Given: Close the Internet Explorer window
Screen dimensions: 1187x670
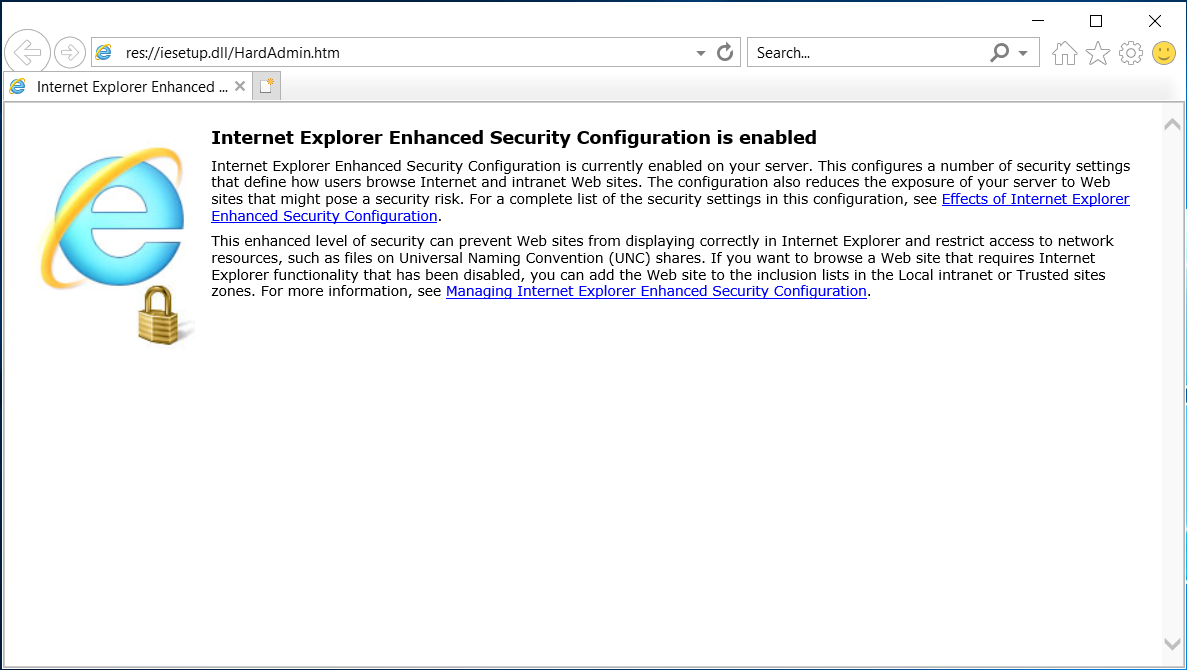Looking at the screenshot, I should click(x=1154, y=20).
